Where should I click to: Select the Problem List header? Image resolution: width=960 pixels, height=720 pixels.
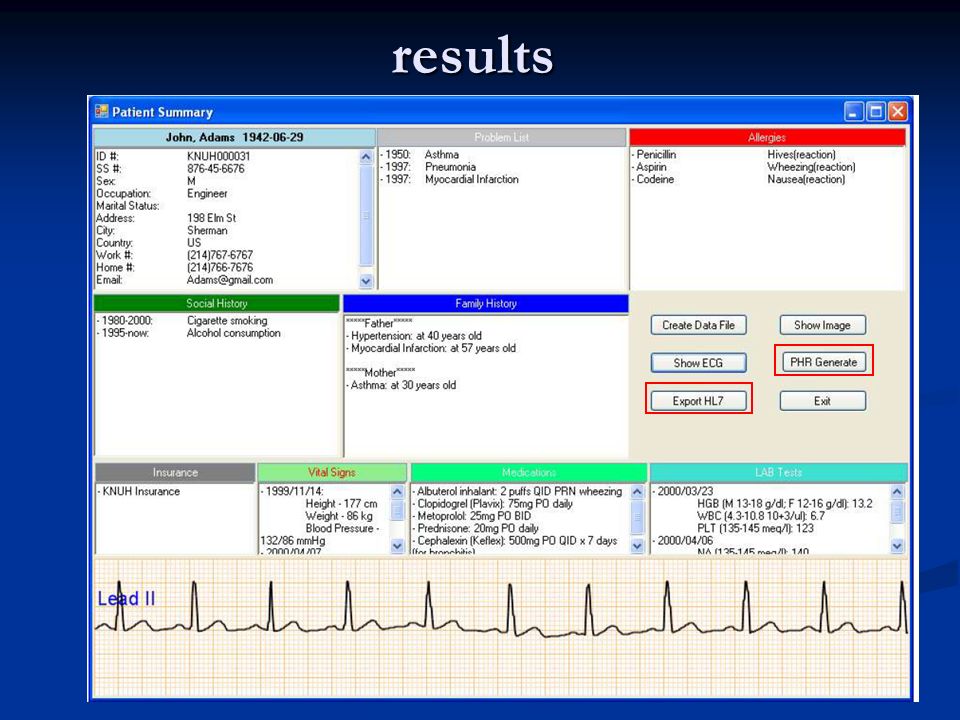pos(501,137)
